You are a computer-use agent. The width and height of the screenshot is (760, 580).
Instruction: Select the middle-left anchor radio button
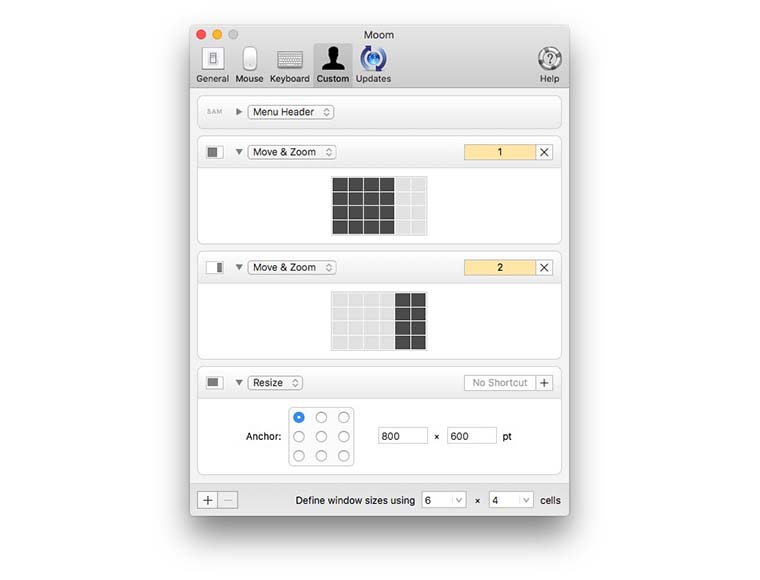[299, 437]
